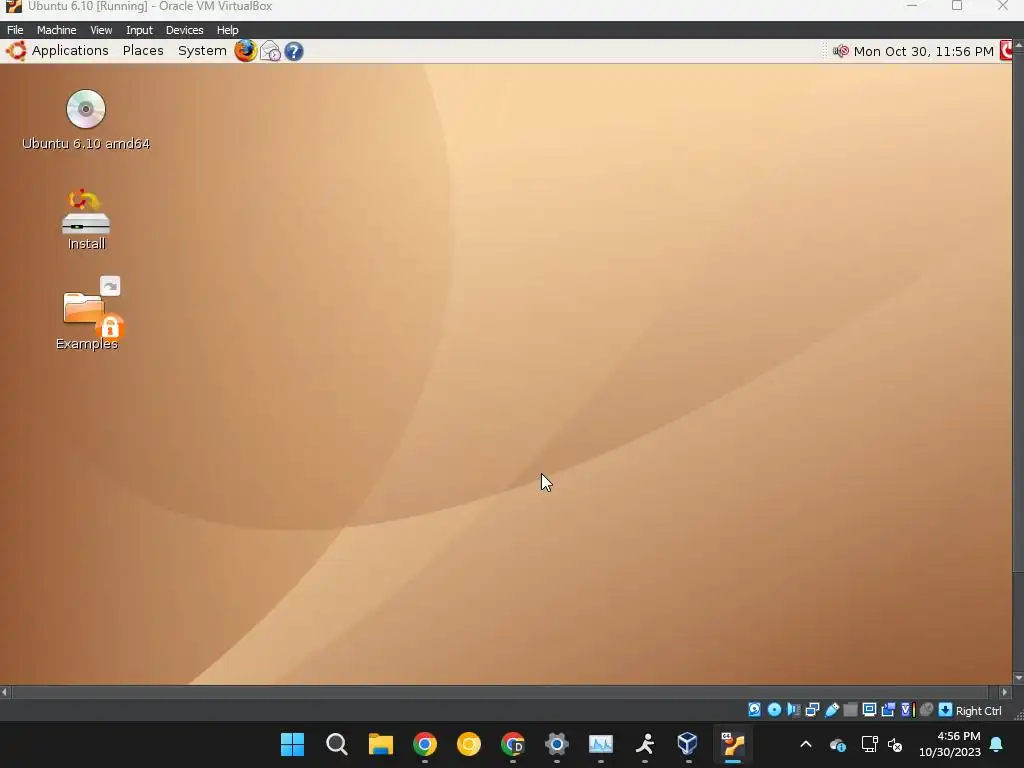Click the display settings status icon

869,710
